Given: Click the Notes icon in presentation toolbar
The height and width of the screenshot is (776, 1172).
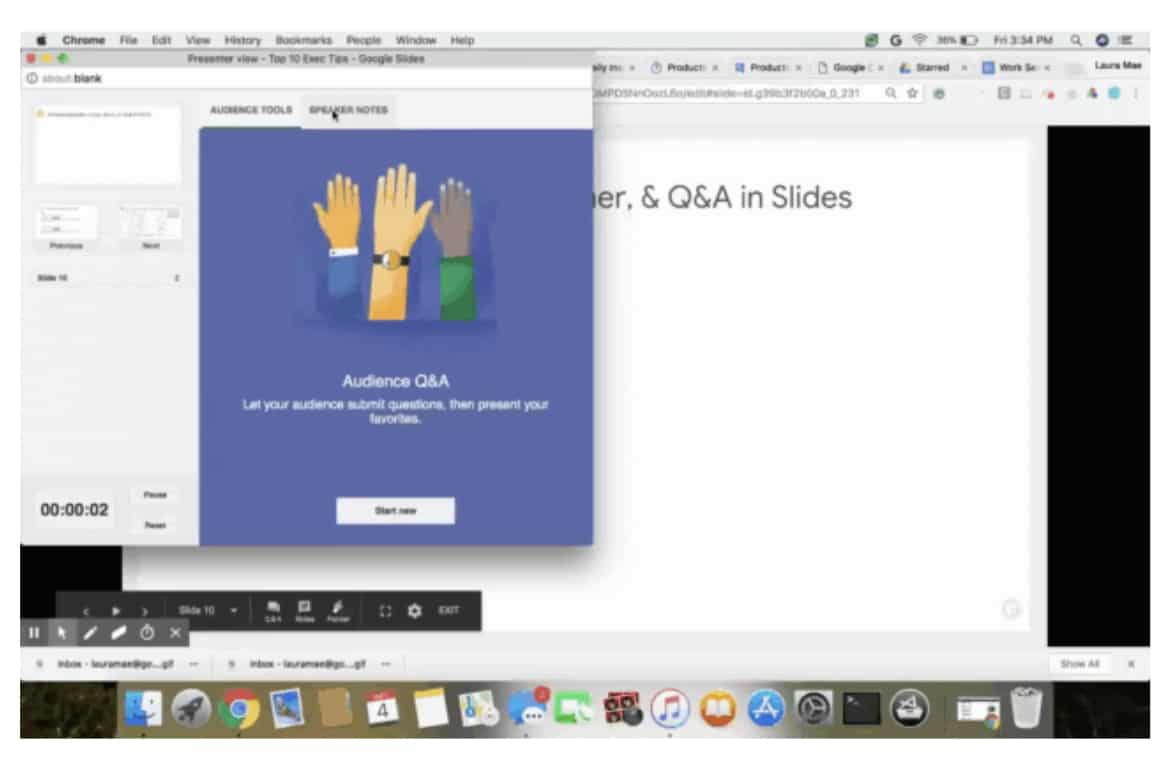Looking at the screenshot, I should click(305, 611).
